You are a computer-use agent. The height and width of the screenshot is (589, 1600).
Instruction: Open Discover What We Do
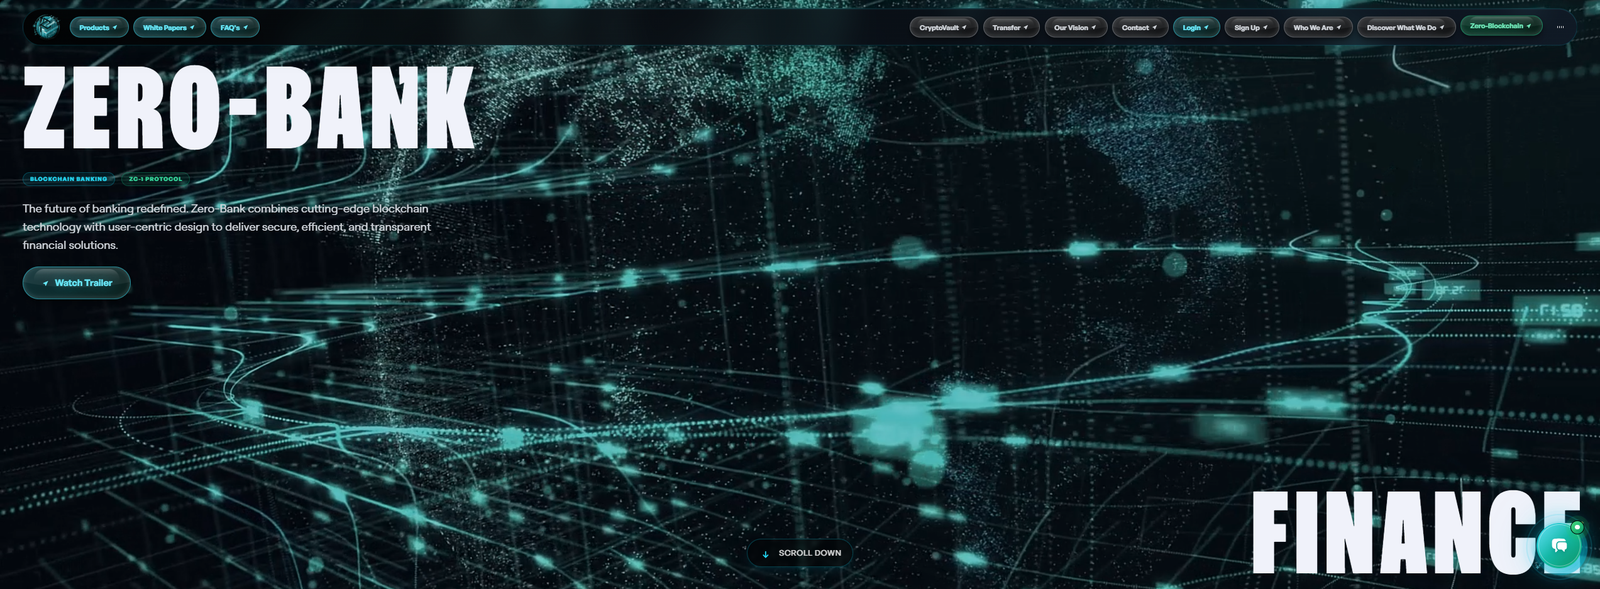(x=1406, y=27)
